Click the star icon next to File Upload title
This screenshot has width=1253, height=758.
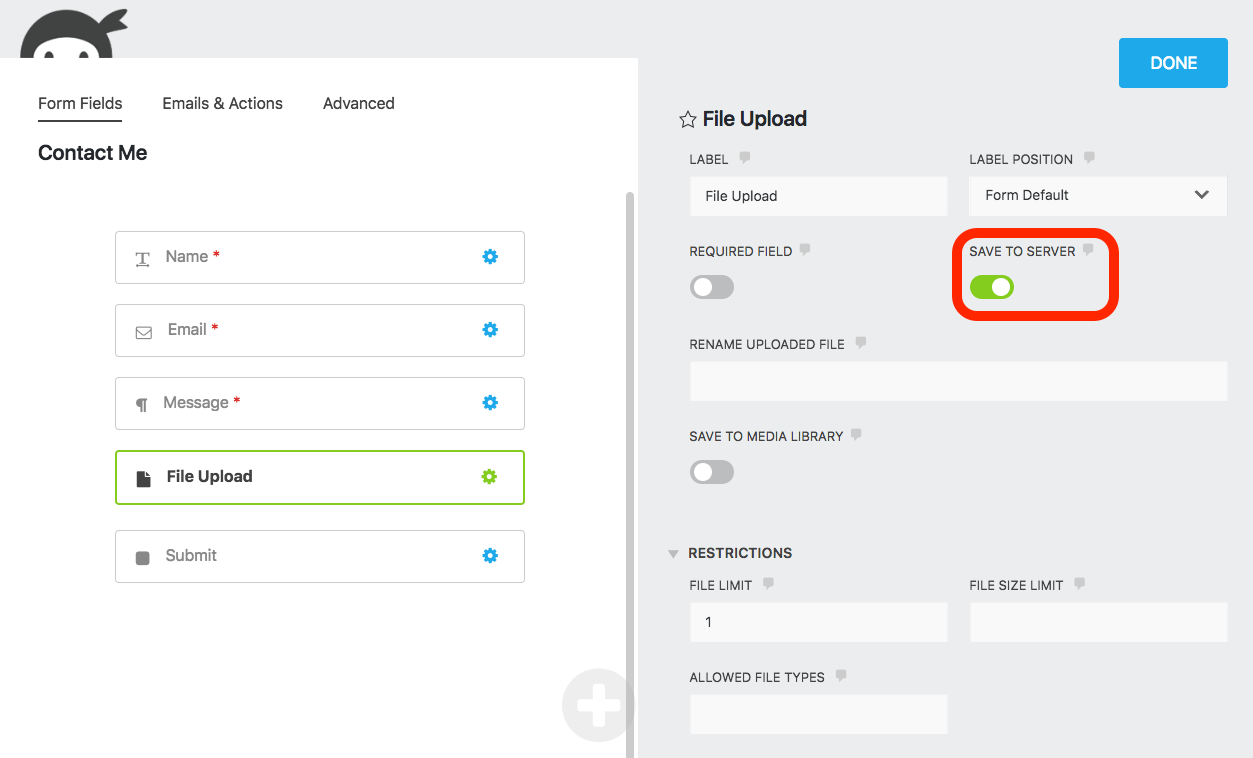687,119
